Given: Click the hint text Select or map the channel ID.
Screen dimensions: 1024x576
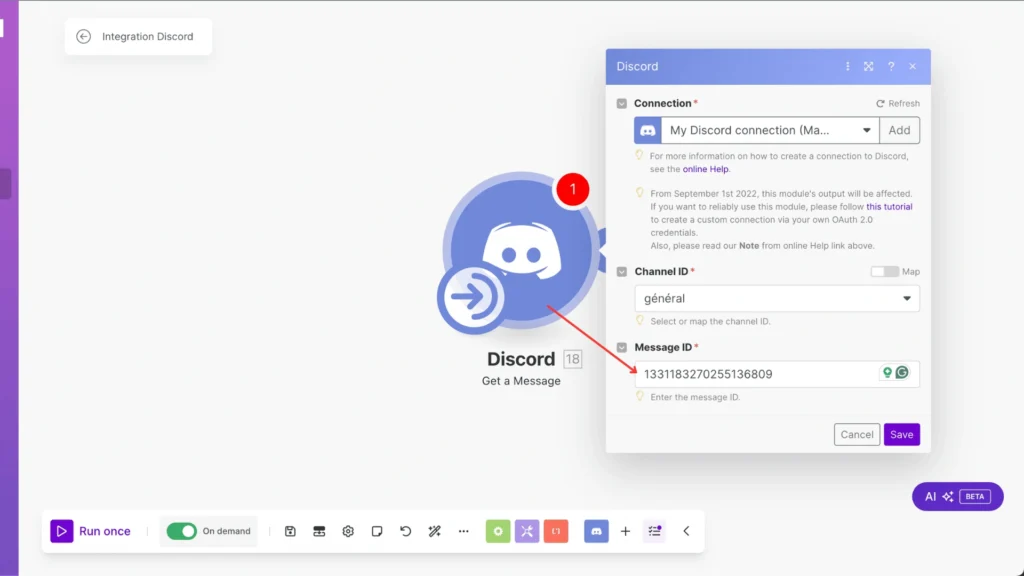Looking at the screenshot, I should pos(711,321).
